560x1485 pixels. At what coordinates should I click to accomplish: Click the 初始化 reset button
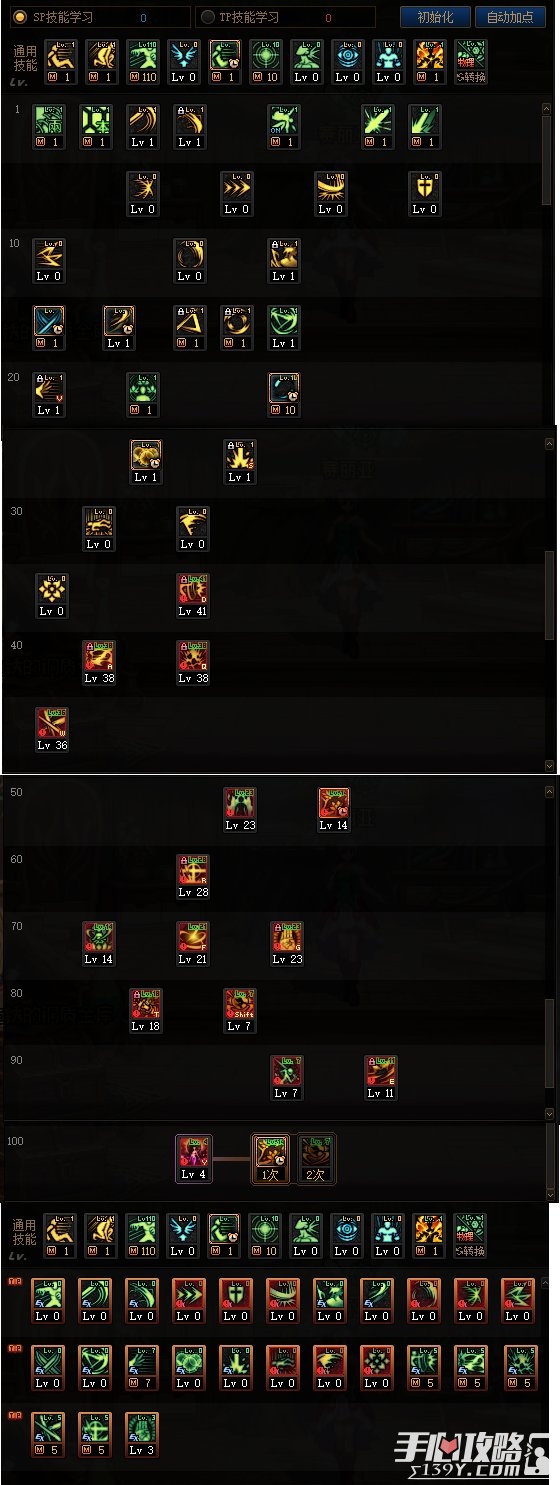435,17
